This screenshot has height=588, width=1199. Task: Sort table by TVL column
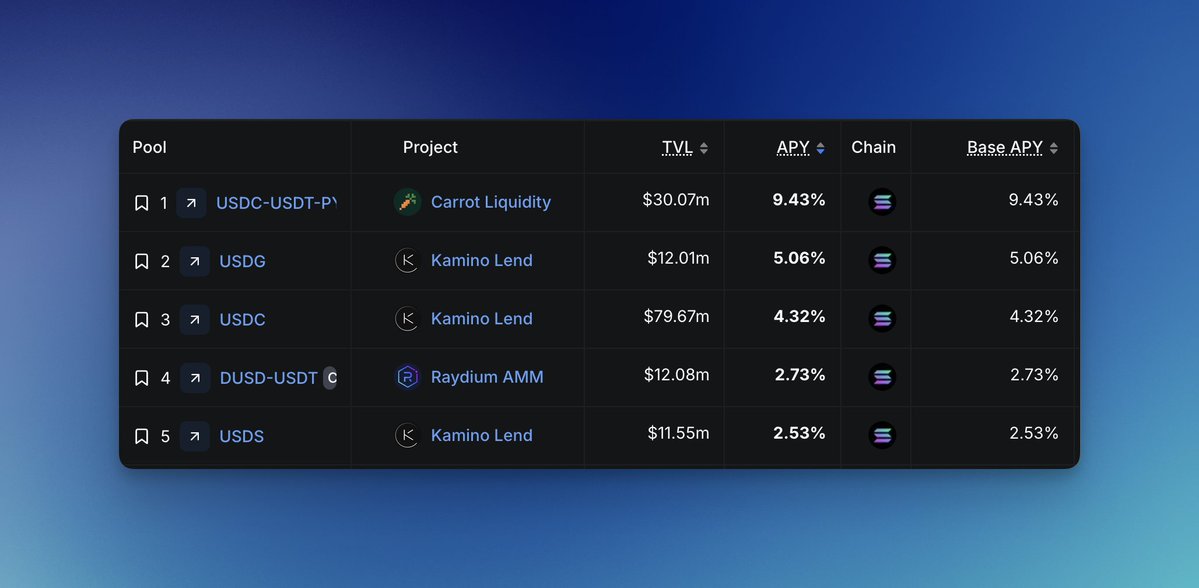[685, 148]
